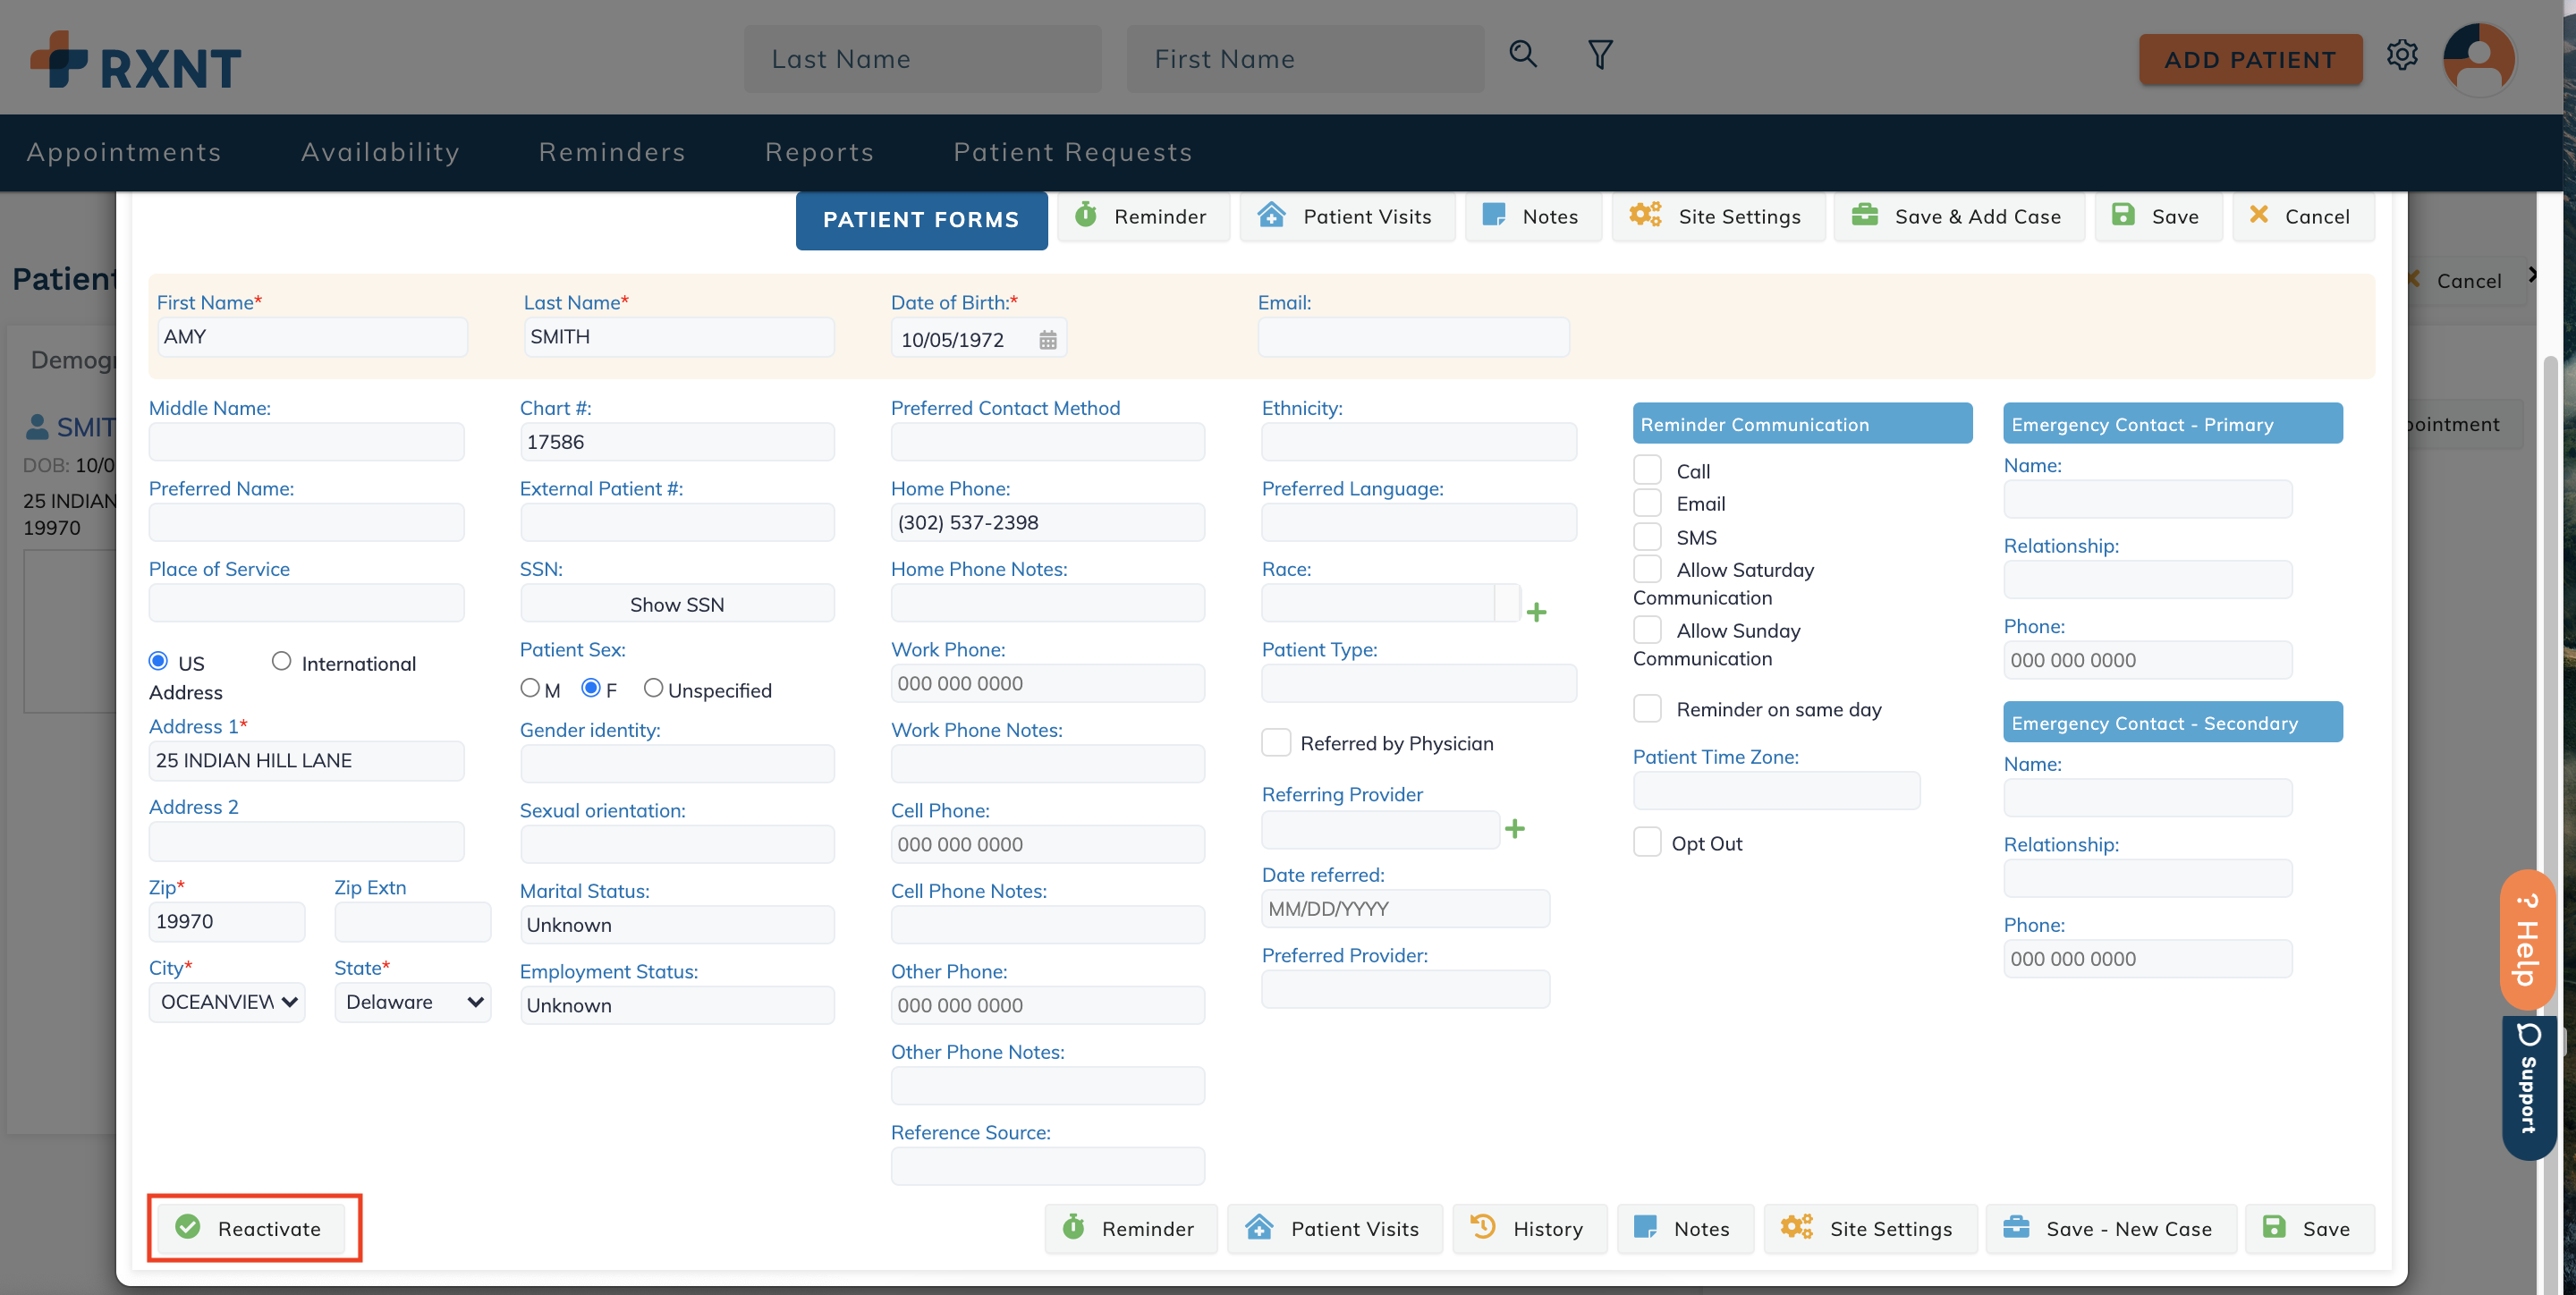Open the bottom Notes button
2576x1295 pixels.
[1684, 1229]
